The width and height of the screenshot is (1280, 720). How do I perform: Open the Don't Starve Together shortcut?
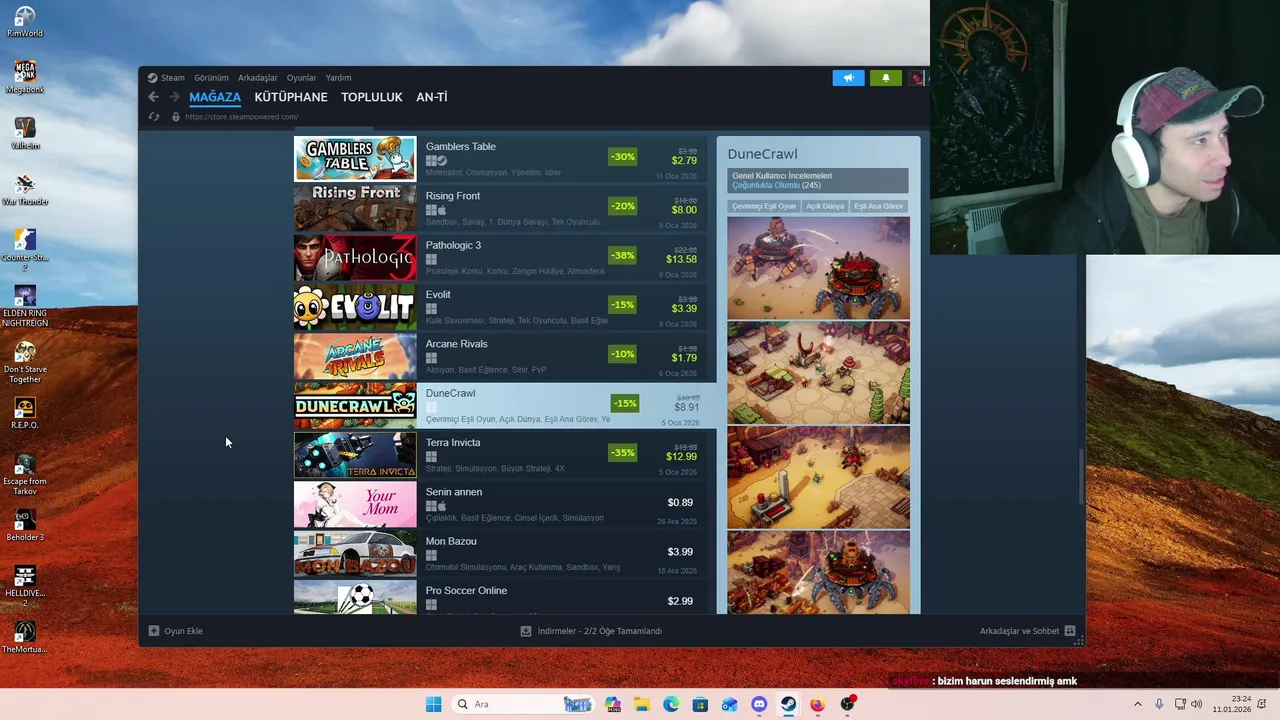pyautogui.click(x=25, y=362)
